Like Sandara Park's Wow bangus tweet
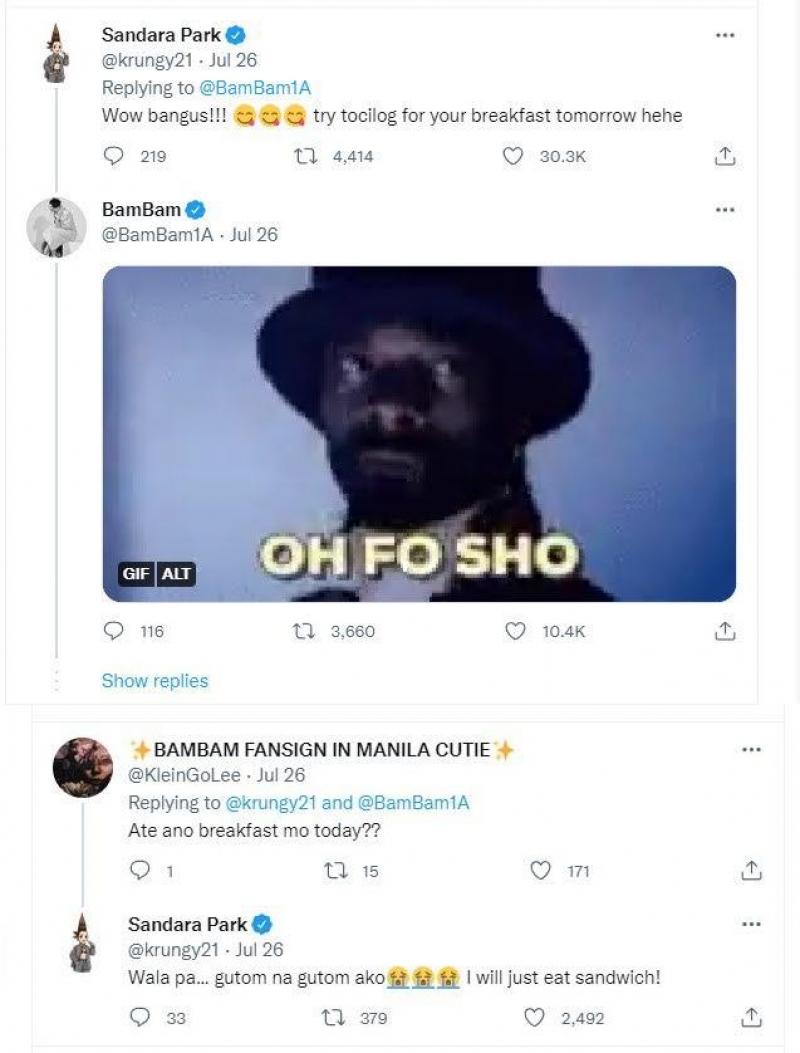 point(514,156)
